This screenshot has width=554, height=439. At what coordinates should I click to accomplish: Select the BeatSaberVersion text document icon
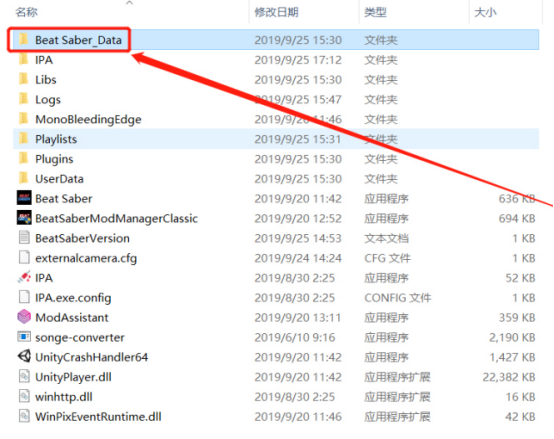[x=24, y=238]
